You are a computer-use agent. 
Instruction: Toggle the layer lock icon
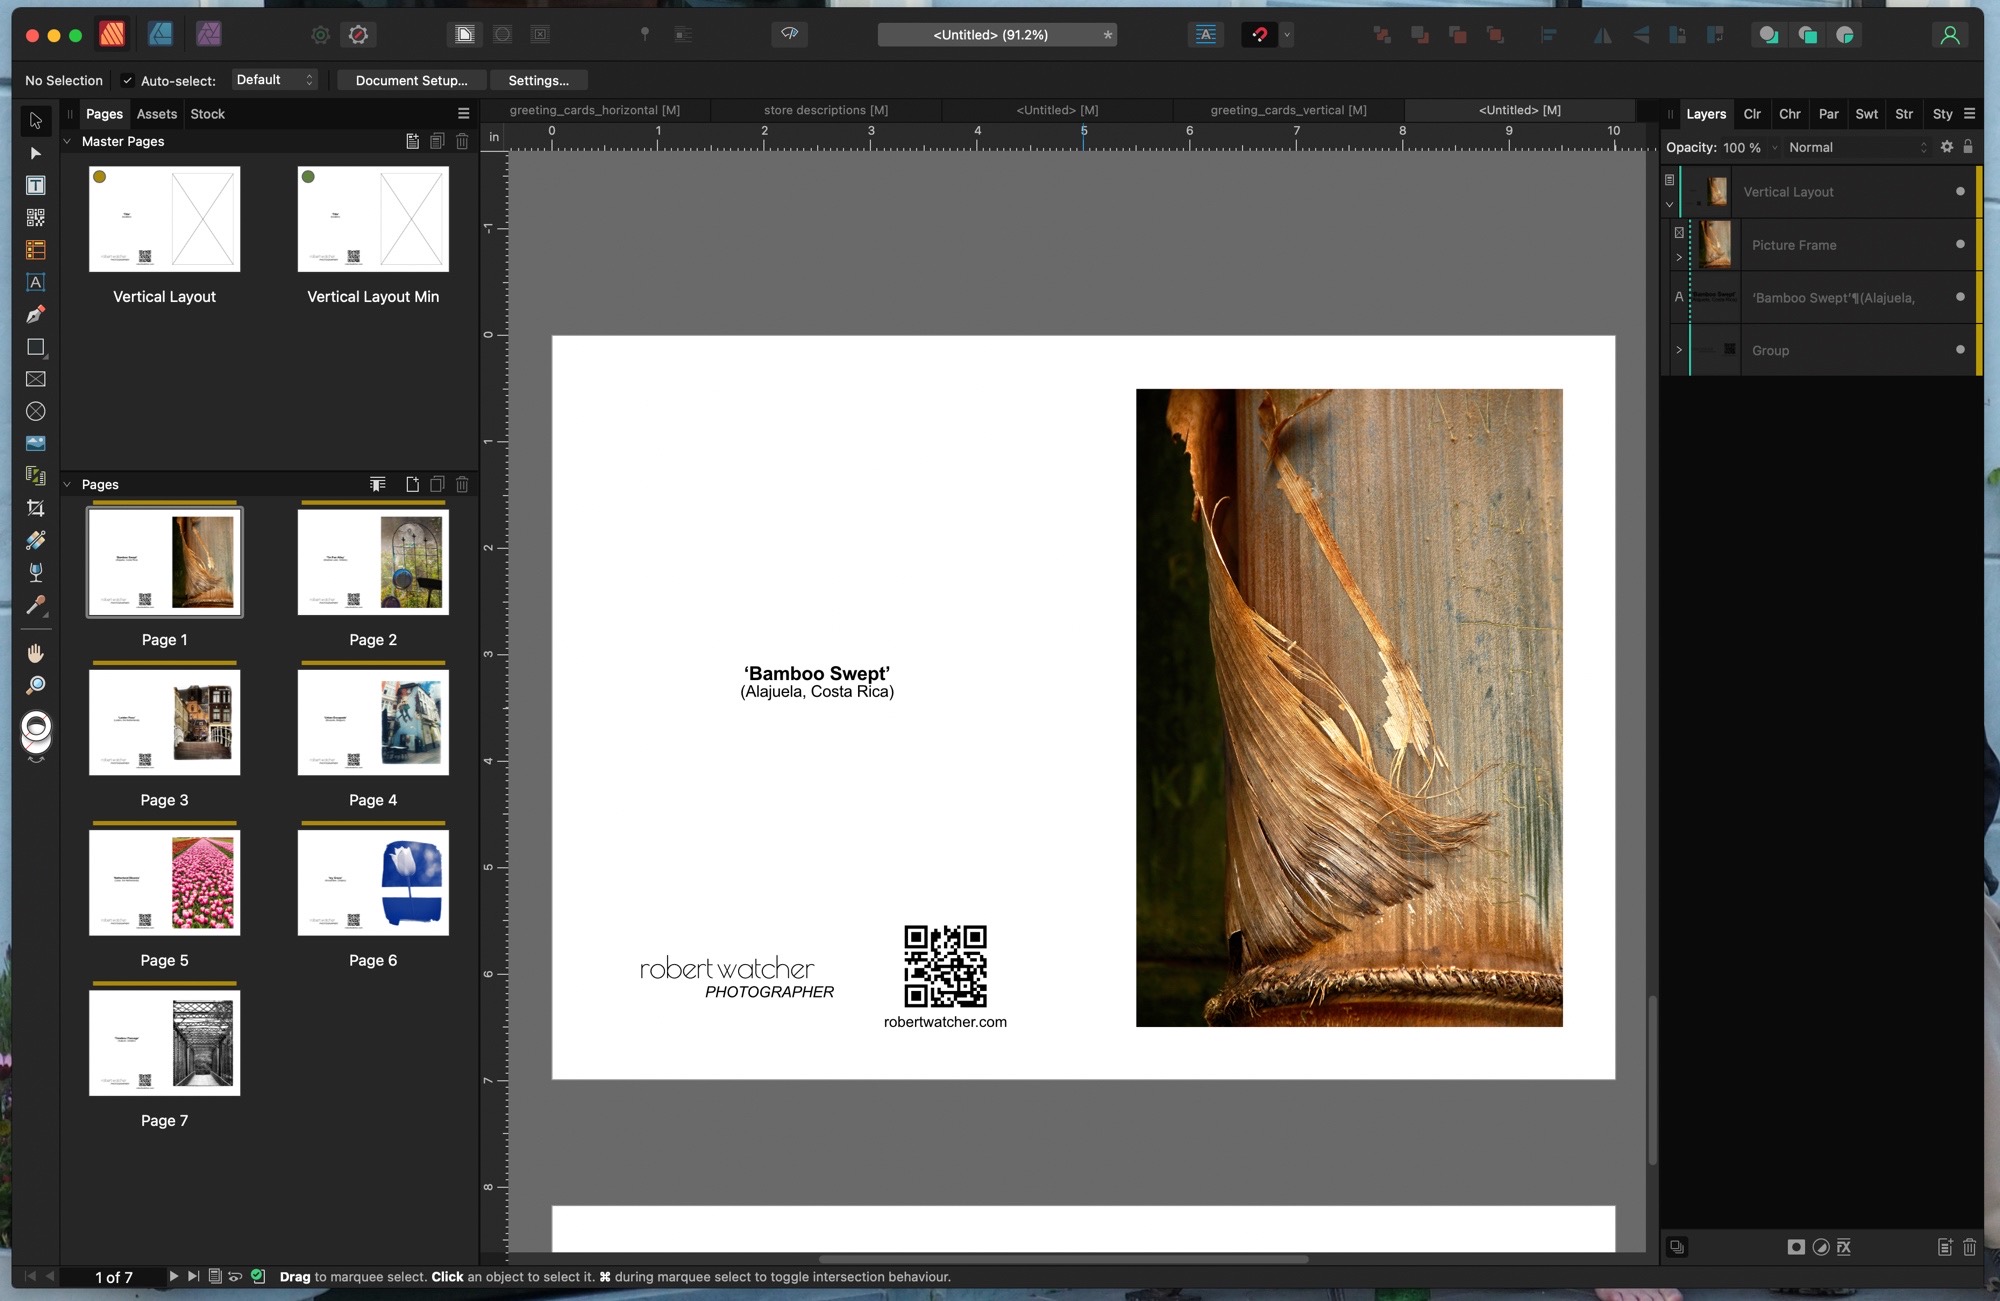coord(1968,147)
